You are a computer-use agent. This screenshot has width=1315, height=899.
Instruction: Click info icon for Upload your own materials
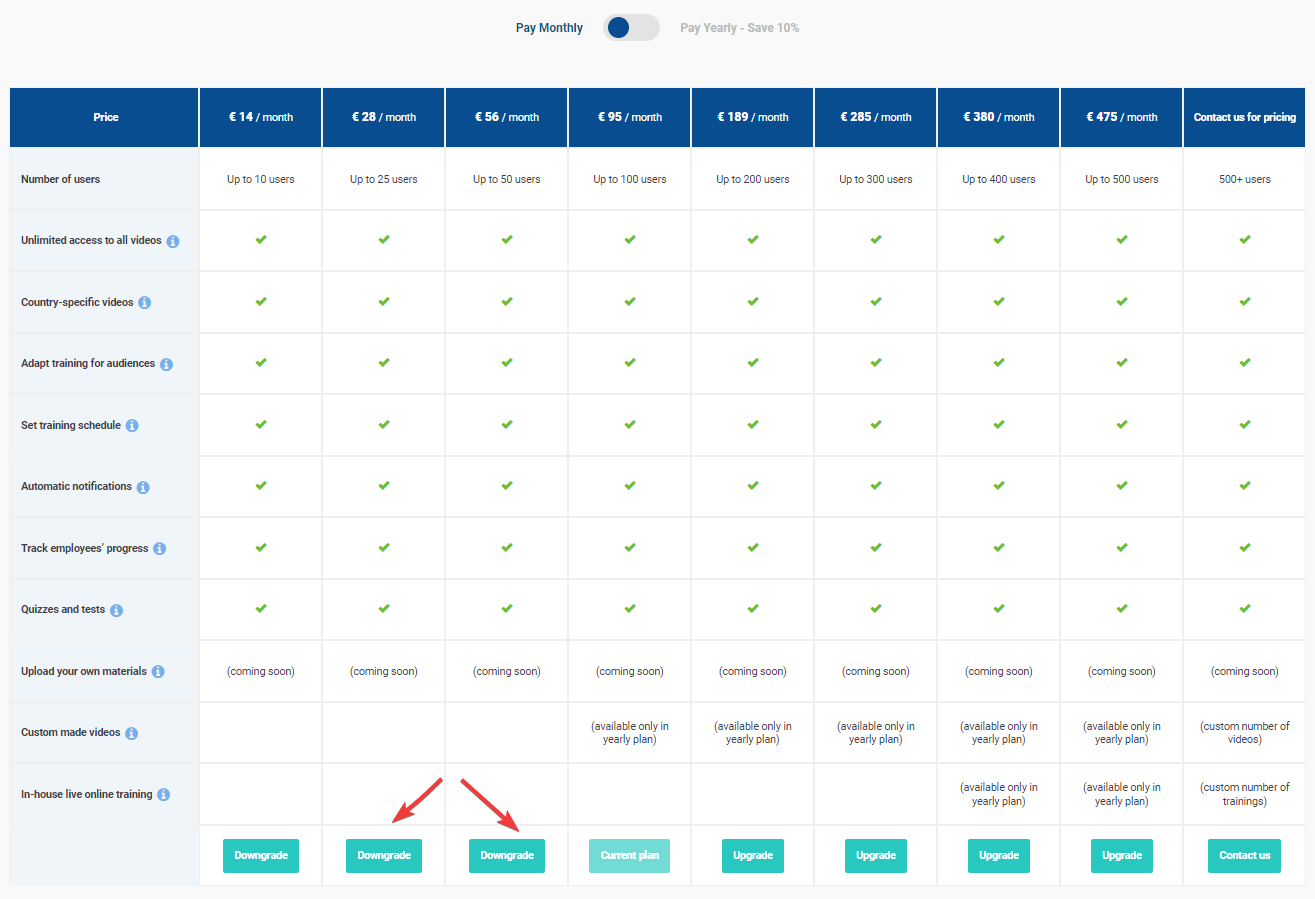pyautogui.click(x=158, y=672)
